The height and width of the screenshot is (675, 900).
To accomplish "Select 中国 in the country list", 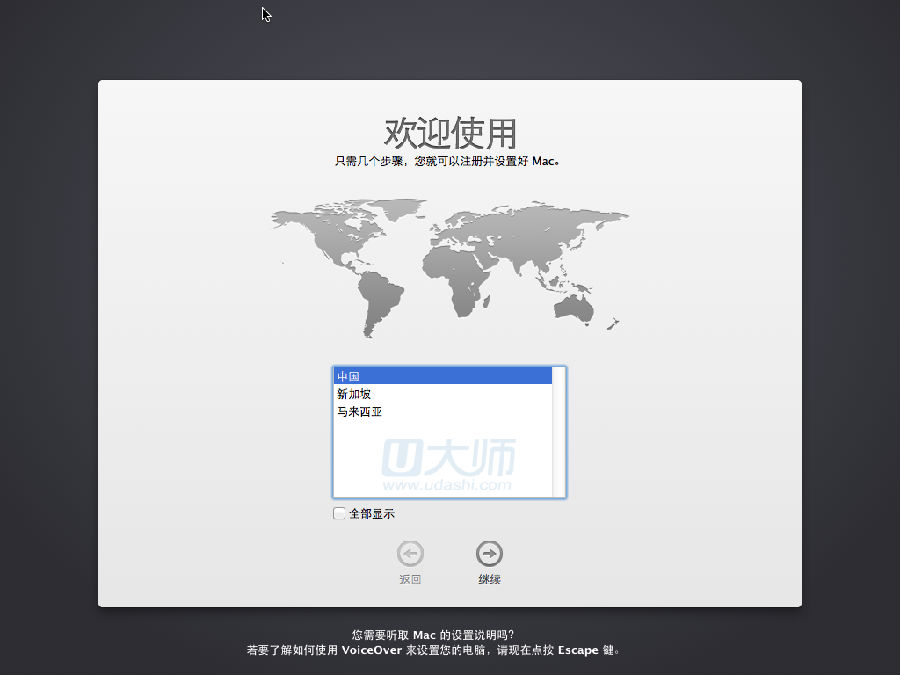I will (348, 376).
